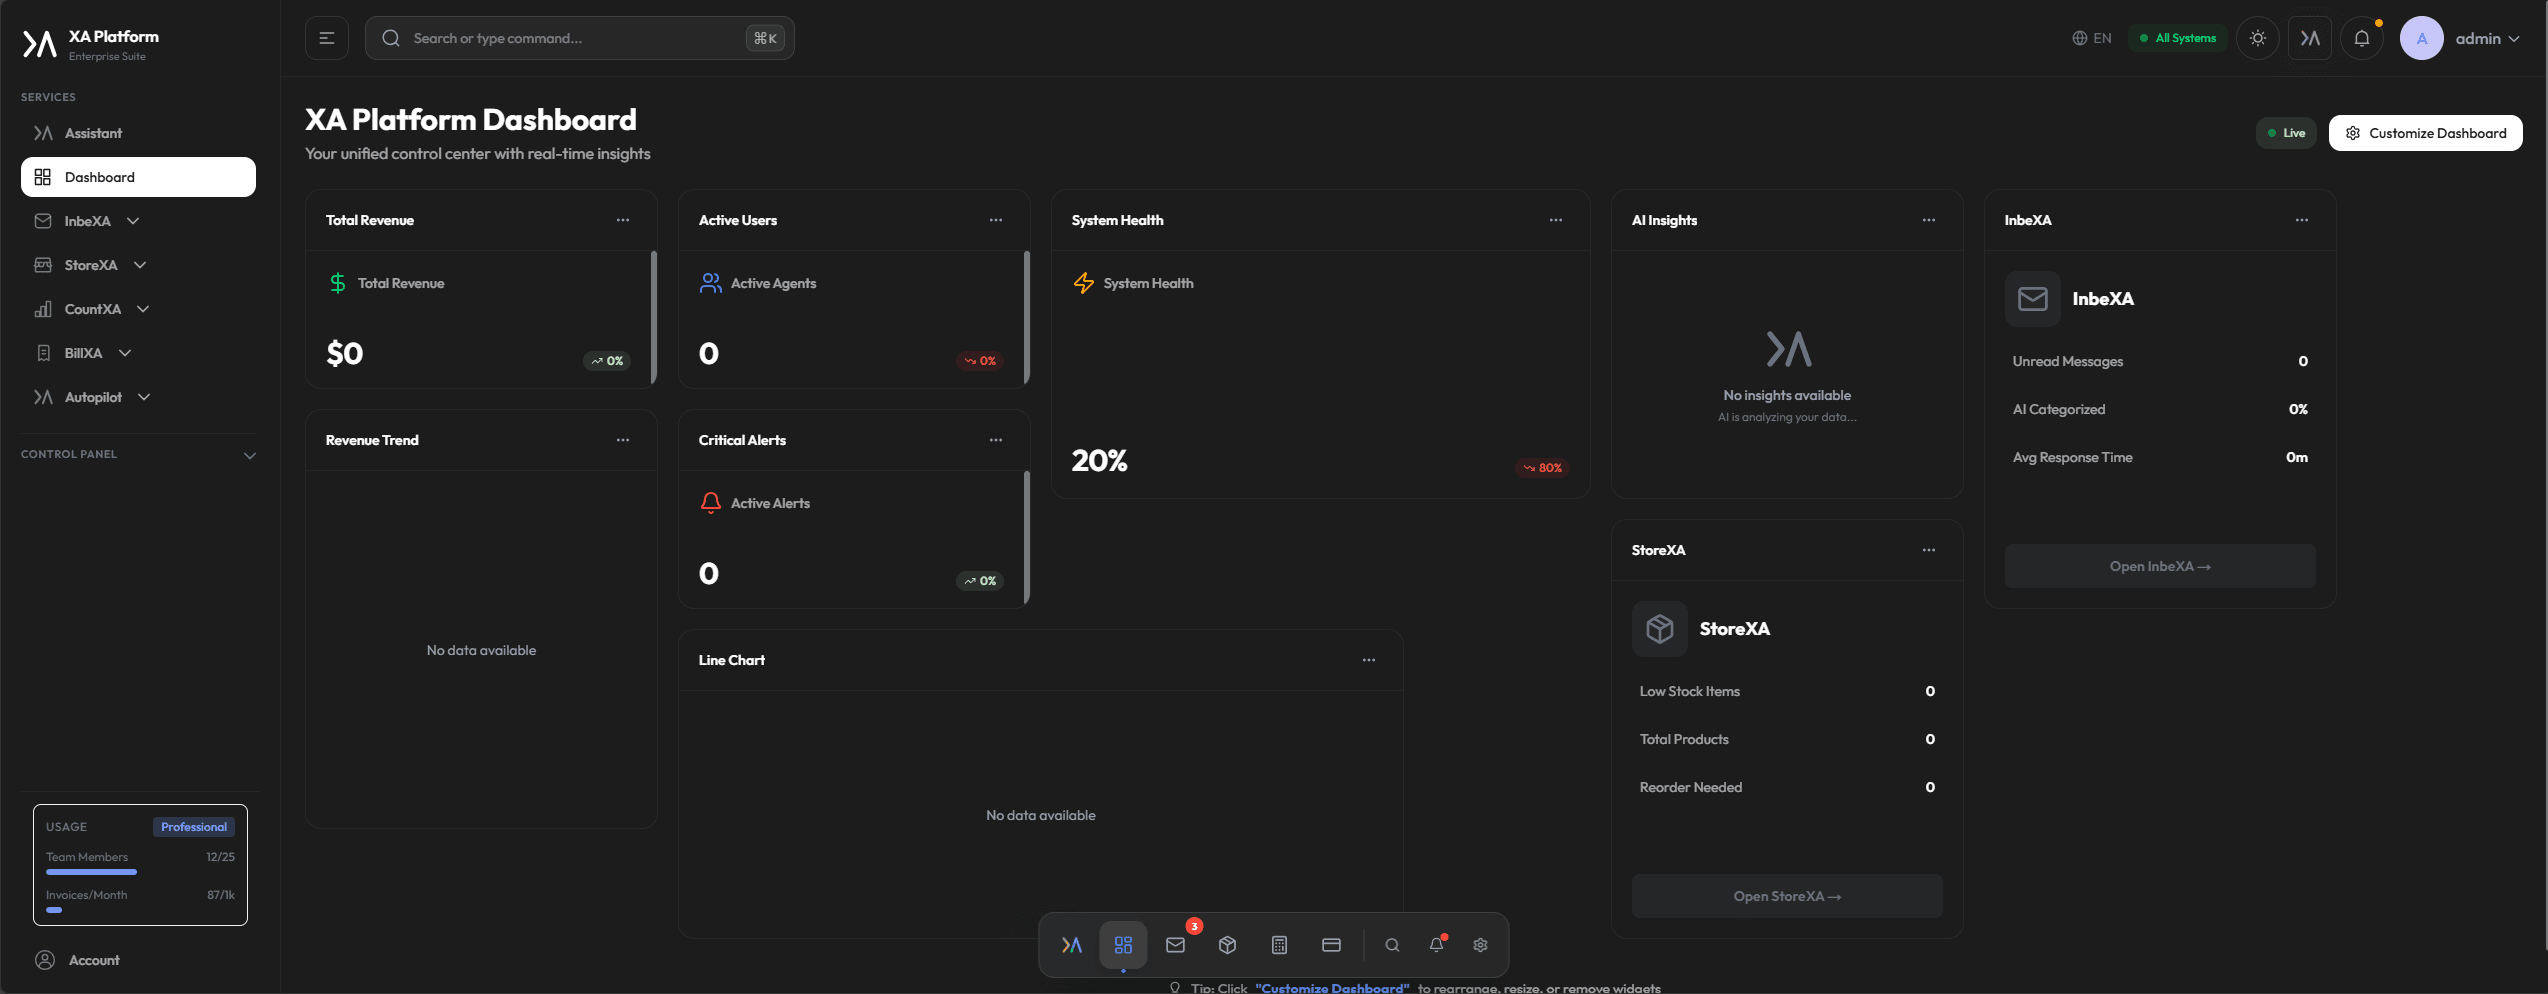Toggle light mode with the sun icon
The width and height of the screenshot is (2548, 994).
(x=2257, y=37)
